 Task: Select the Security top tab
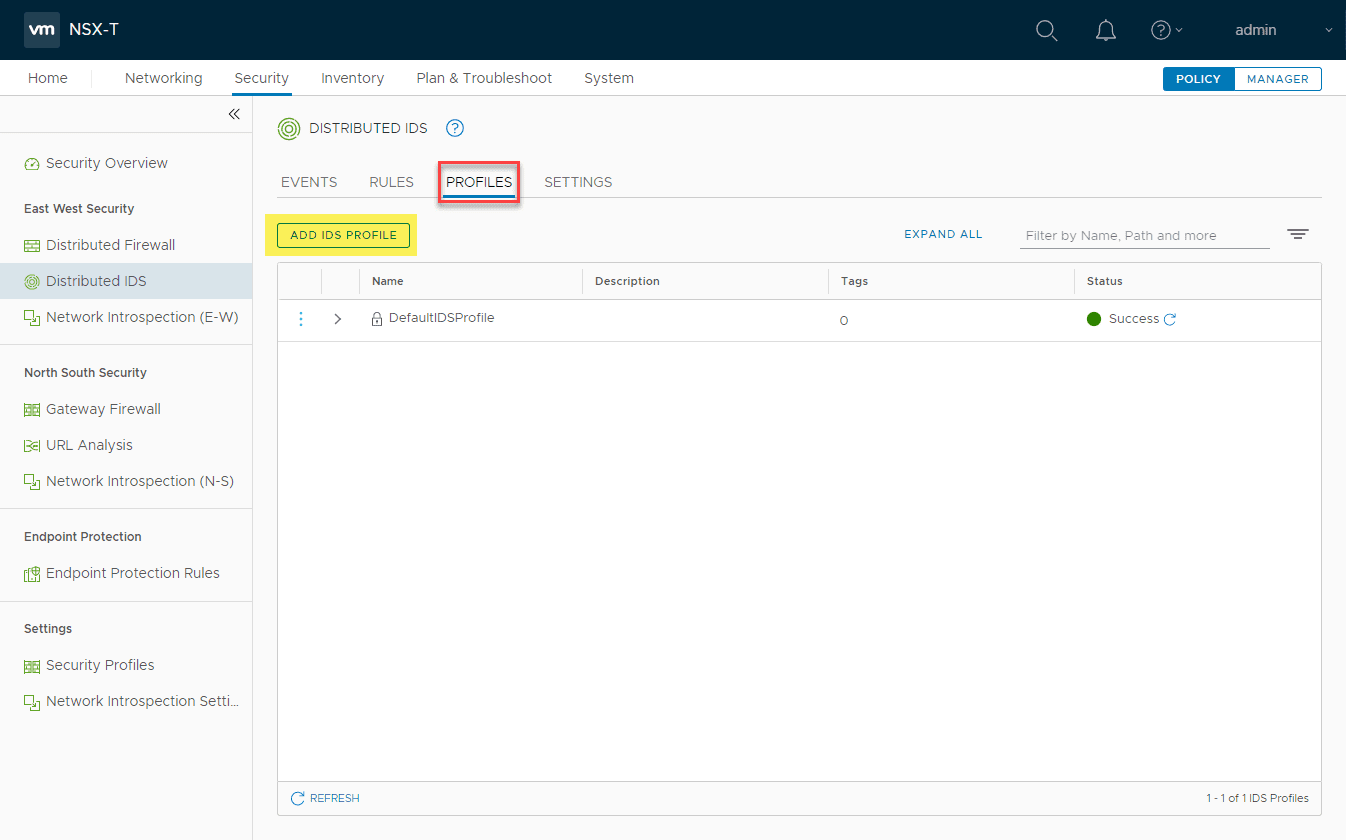262,78
